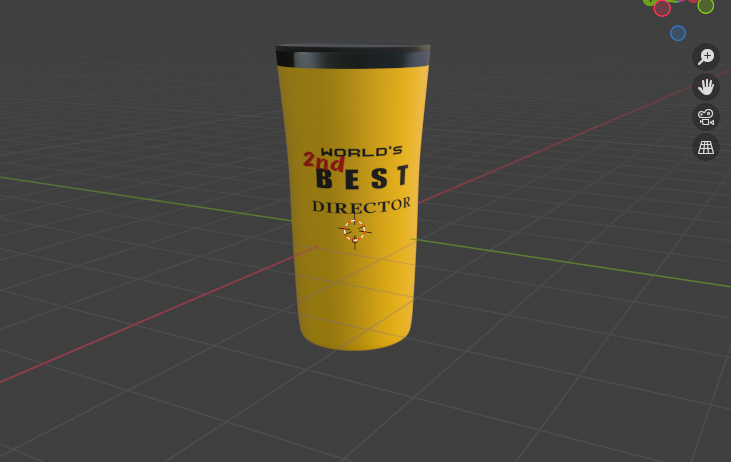Click the hollow blue axis circle on gizmo
This screenshot has height=462, width=731.
click(x=678, y=33)
